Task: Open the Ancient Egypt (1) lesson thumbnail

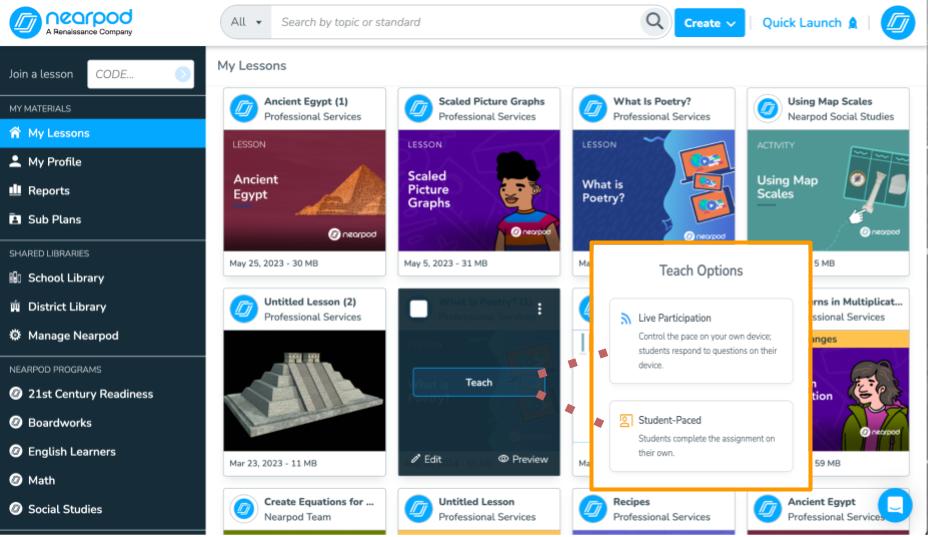Action: pyautogui.click(x=304, y=190)
